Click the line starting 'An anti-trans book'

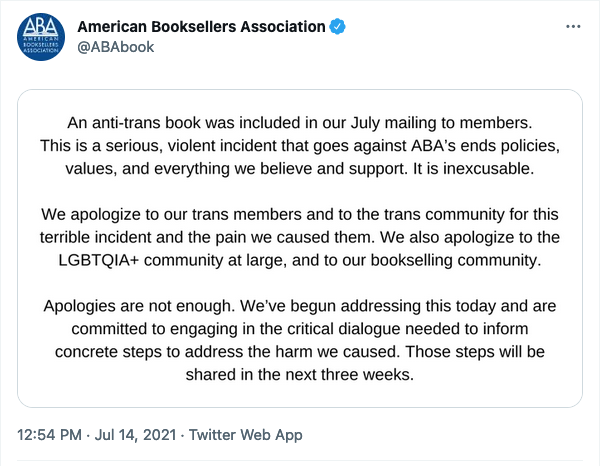pos(300,123)
